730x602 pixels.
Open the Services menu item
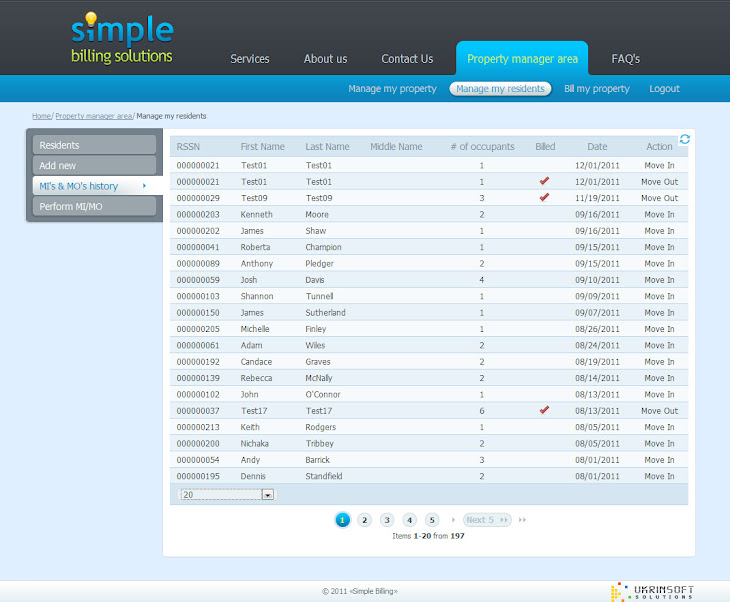click(x=250, y=59)
